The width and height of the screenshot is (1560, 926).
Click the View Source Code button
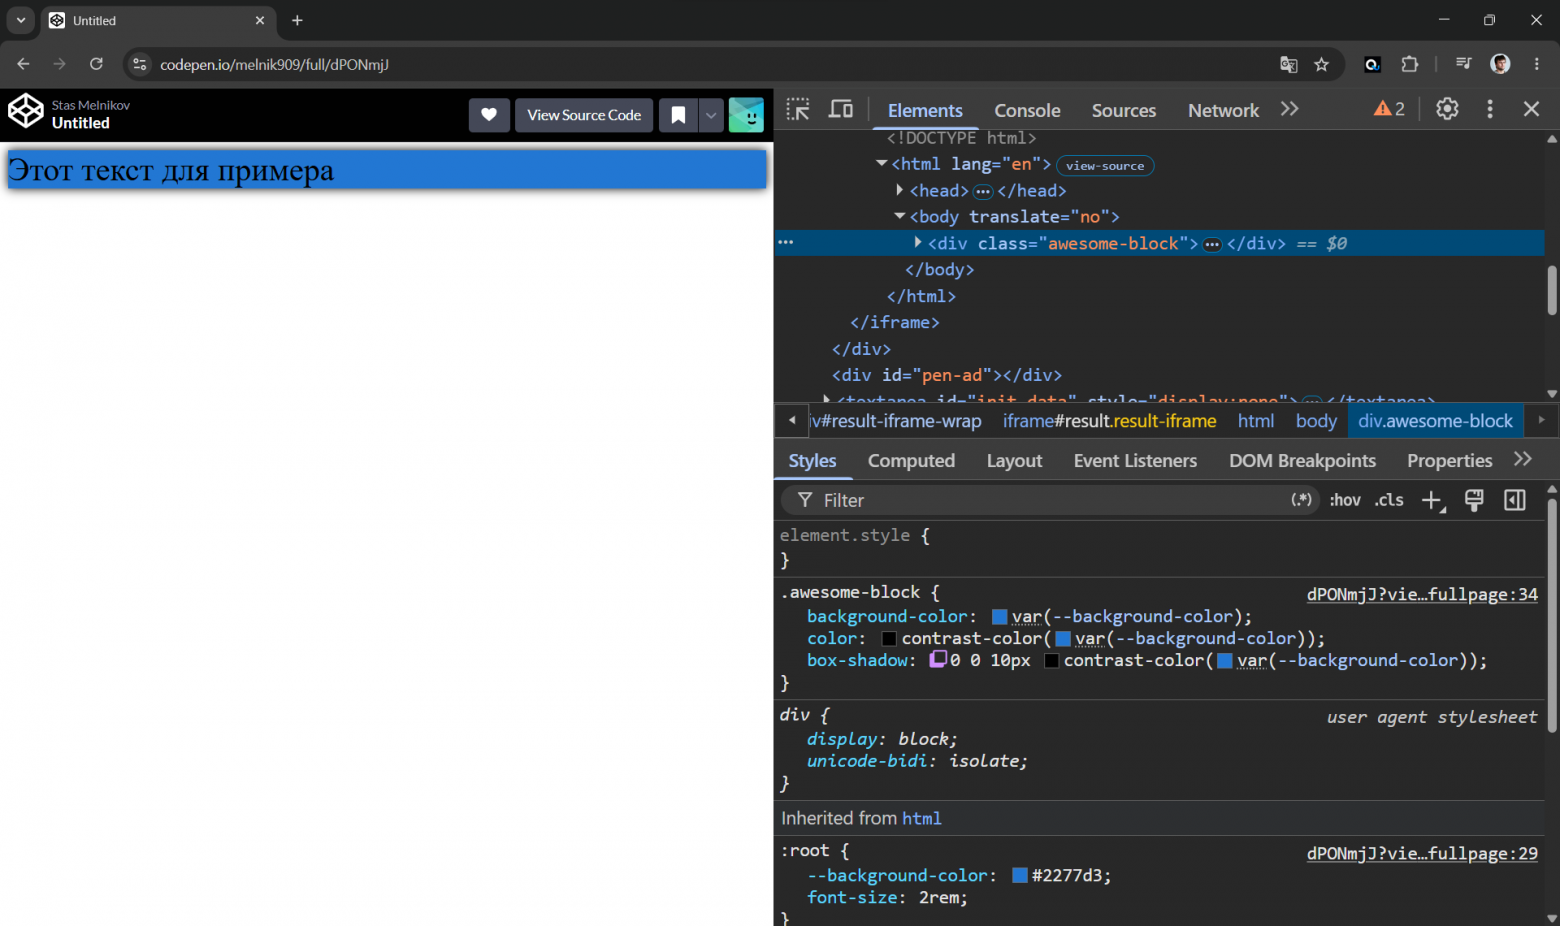click(584, 115)
